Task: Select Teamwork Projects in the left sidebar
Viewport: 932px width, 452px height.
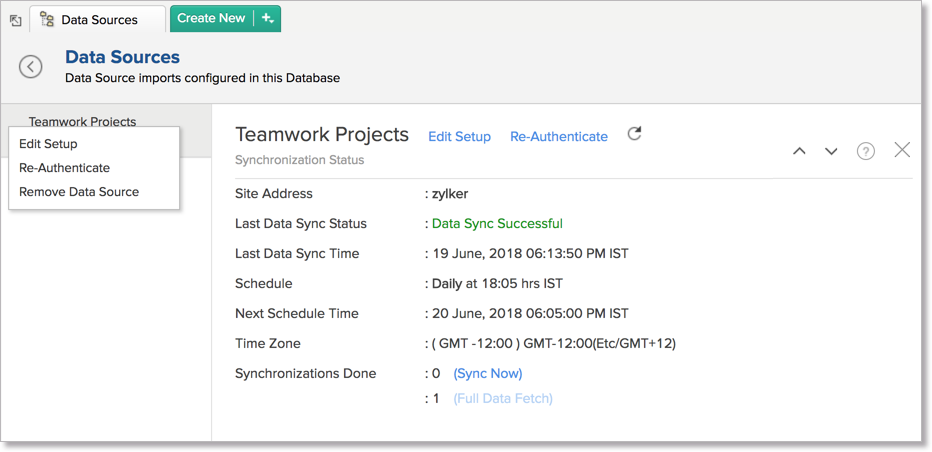Action: [x=83, y=121]
